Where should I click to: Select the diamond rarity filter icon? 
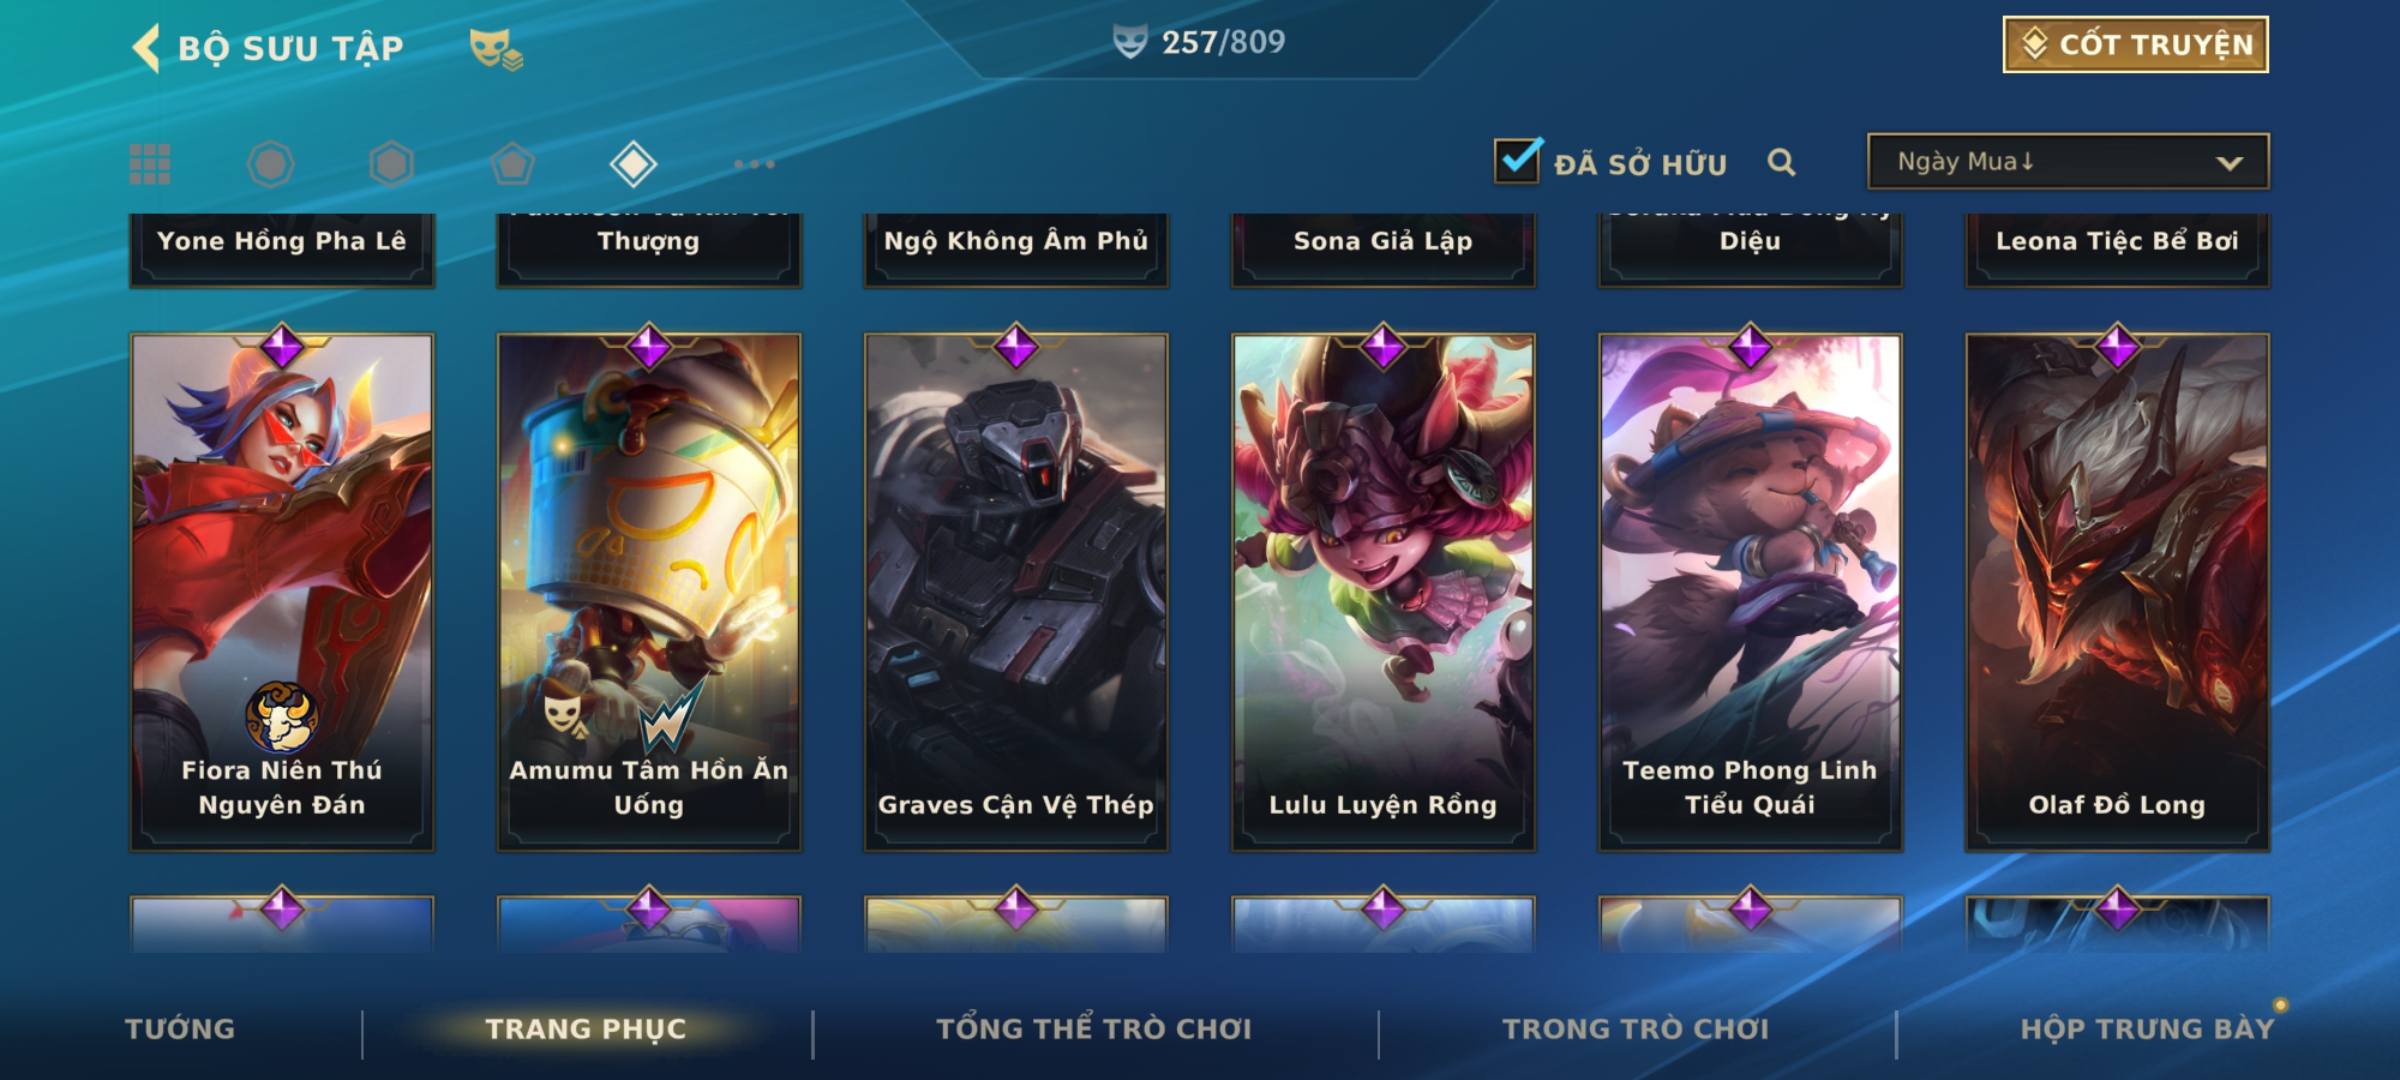(633, 164)
